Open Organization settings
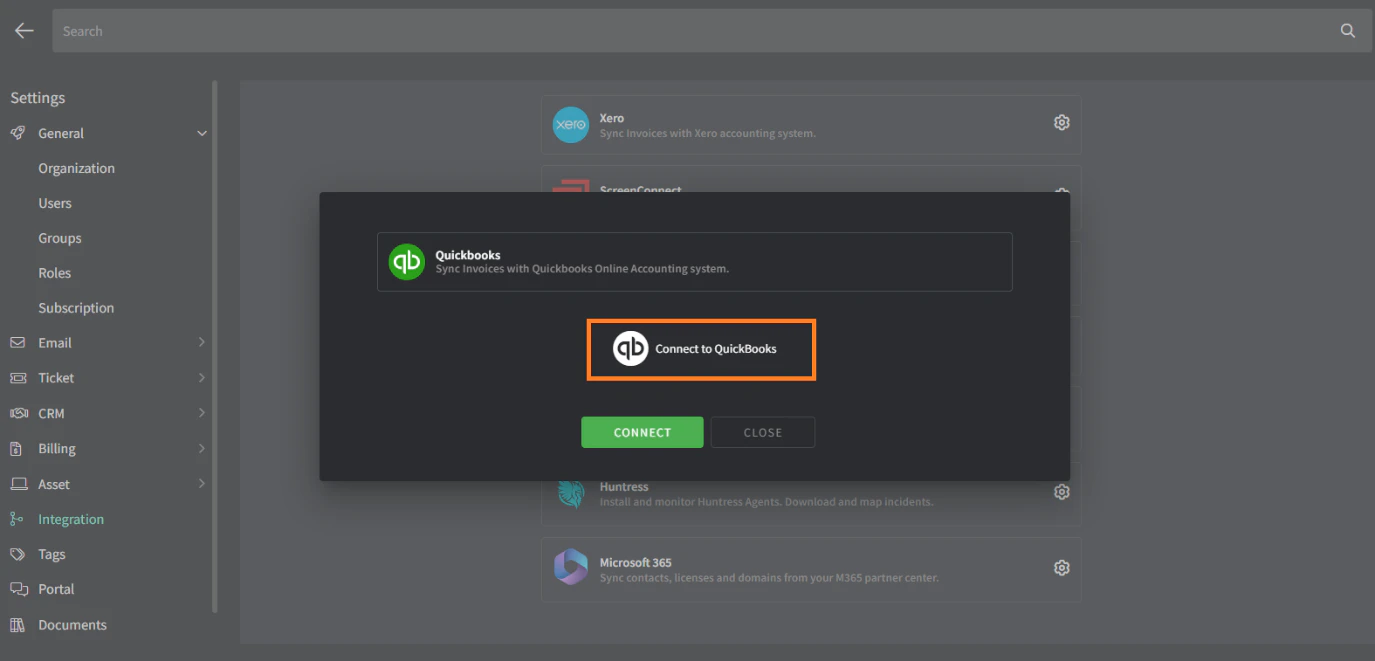The width and height of the screenshot is (1375, 661). tap(76, 168)
